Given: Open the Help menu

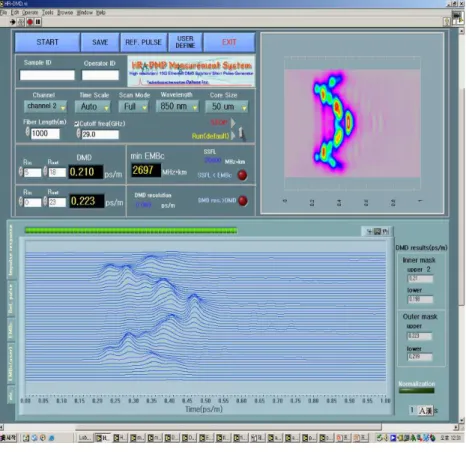Looking at the screenshot, I should click(x=101, y=12).
